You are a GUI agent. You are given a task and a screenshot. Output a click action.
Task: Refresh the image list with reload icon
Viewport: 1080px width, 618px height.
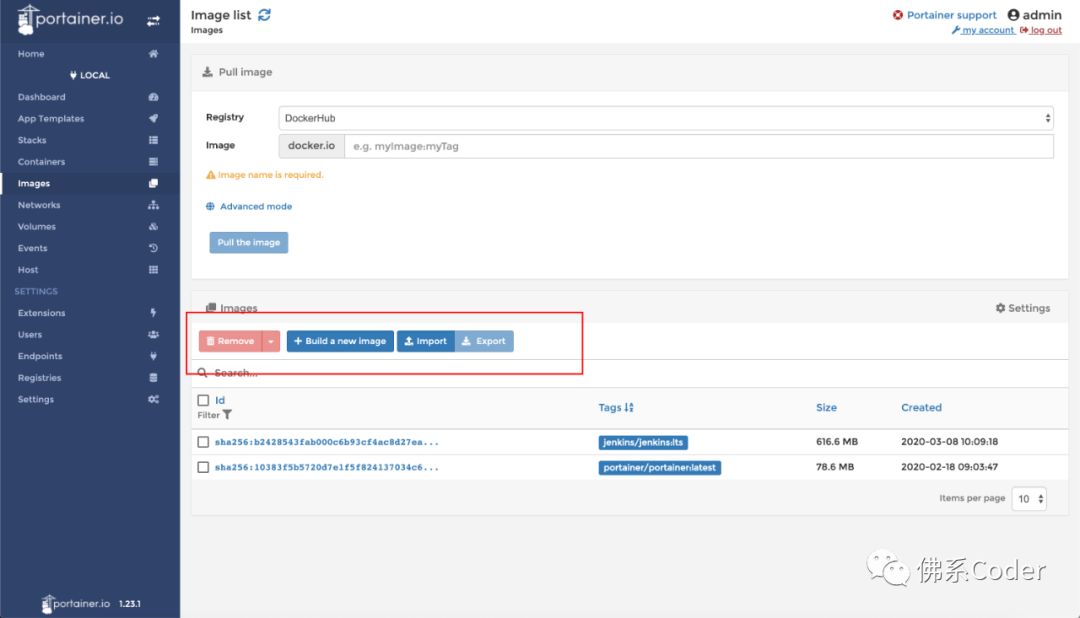click(264, 14)
